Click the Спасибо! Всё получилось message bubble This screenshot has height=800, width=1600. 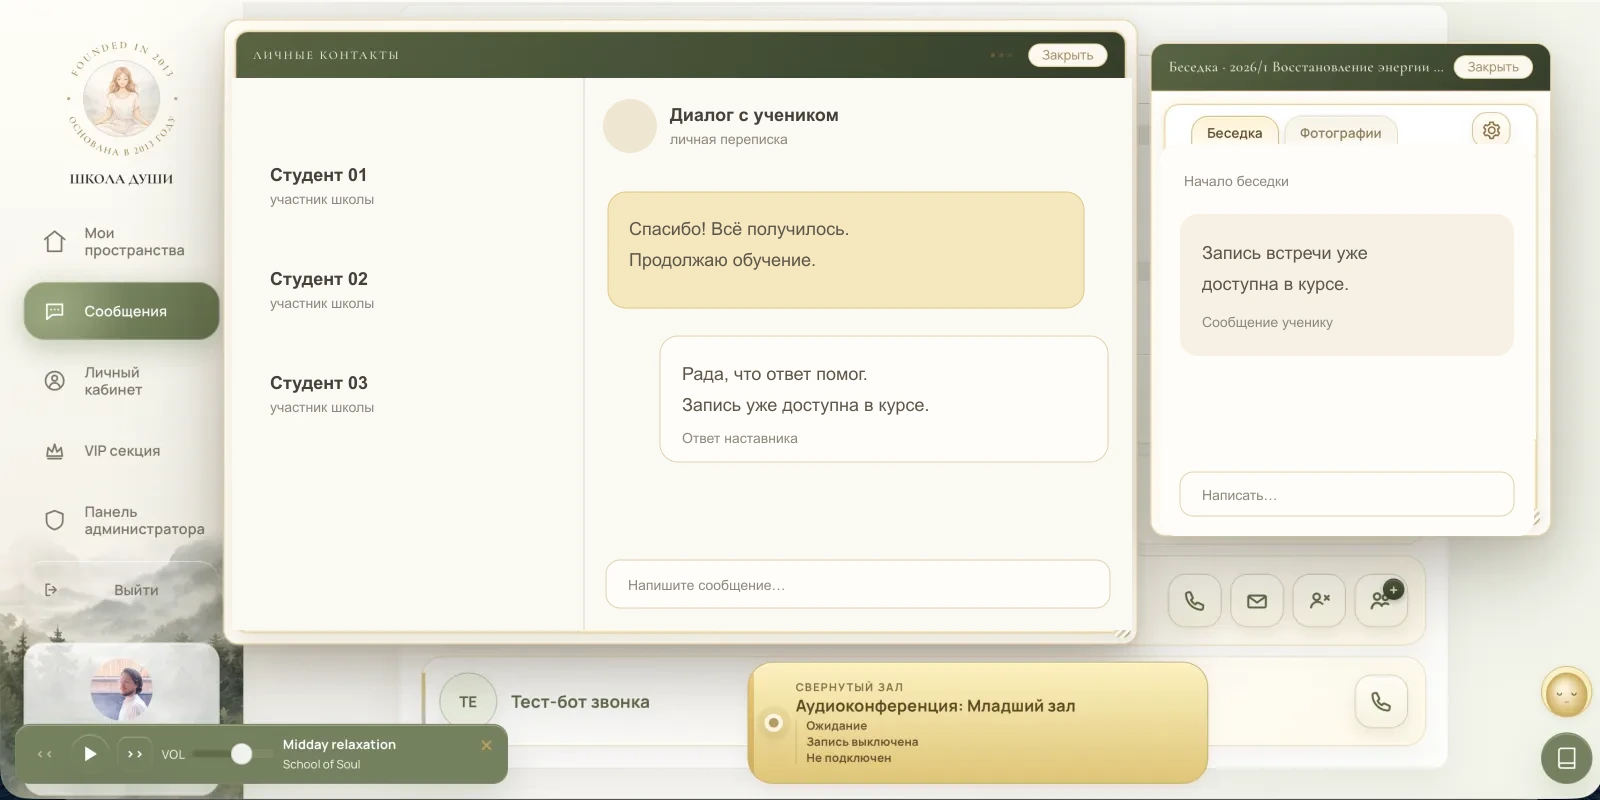846,250
